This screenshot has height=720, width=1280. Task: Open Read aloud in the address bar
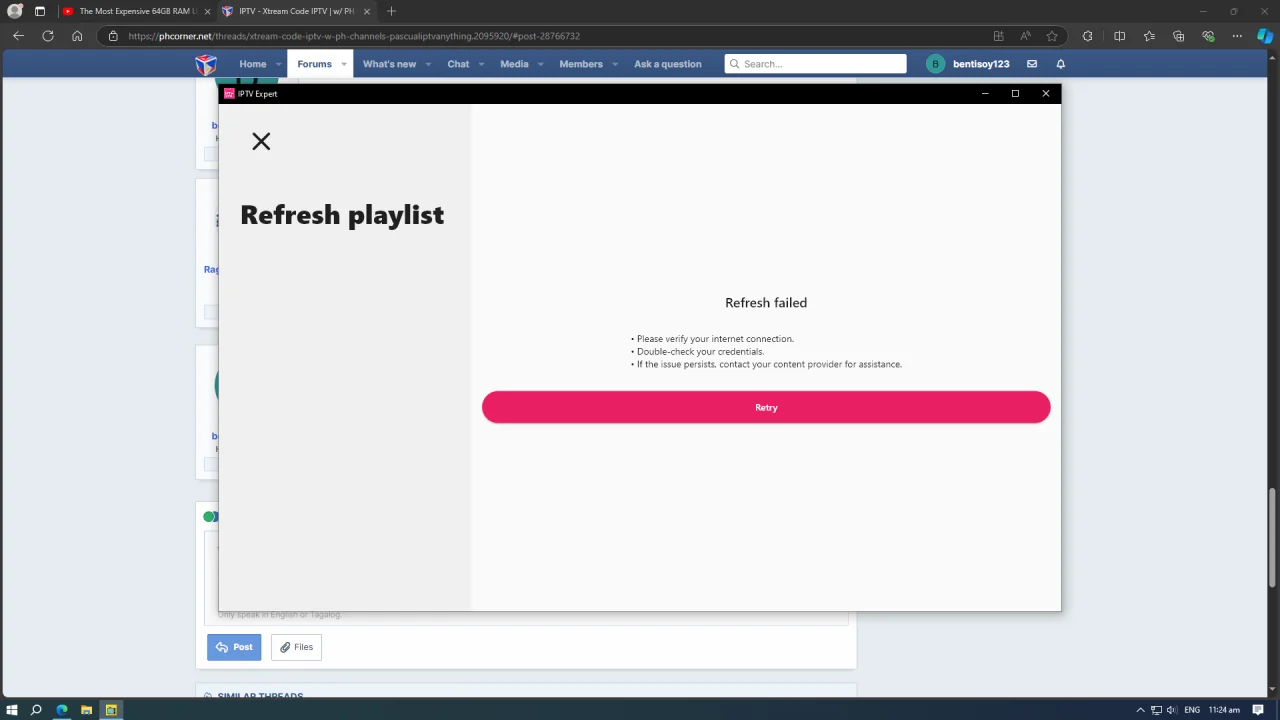tap(1025, 36)
